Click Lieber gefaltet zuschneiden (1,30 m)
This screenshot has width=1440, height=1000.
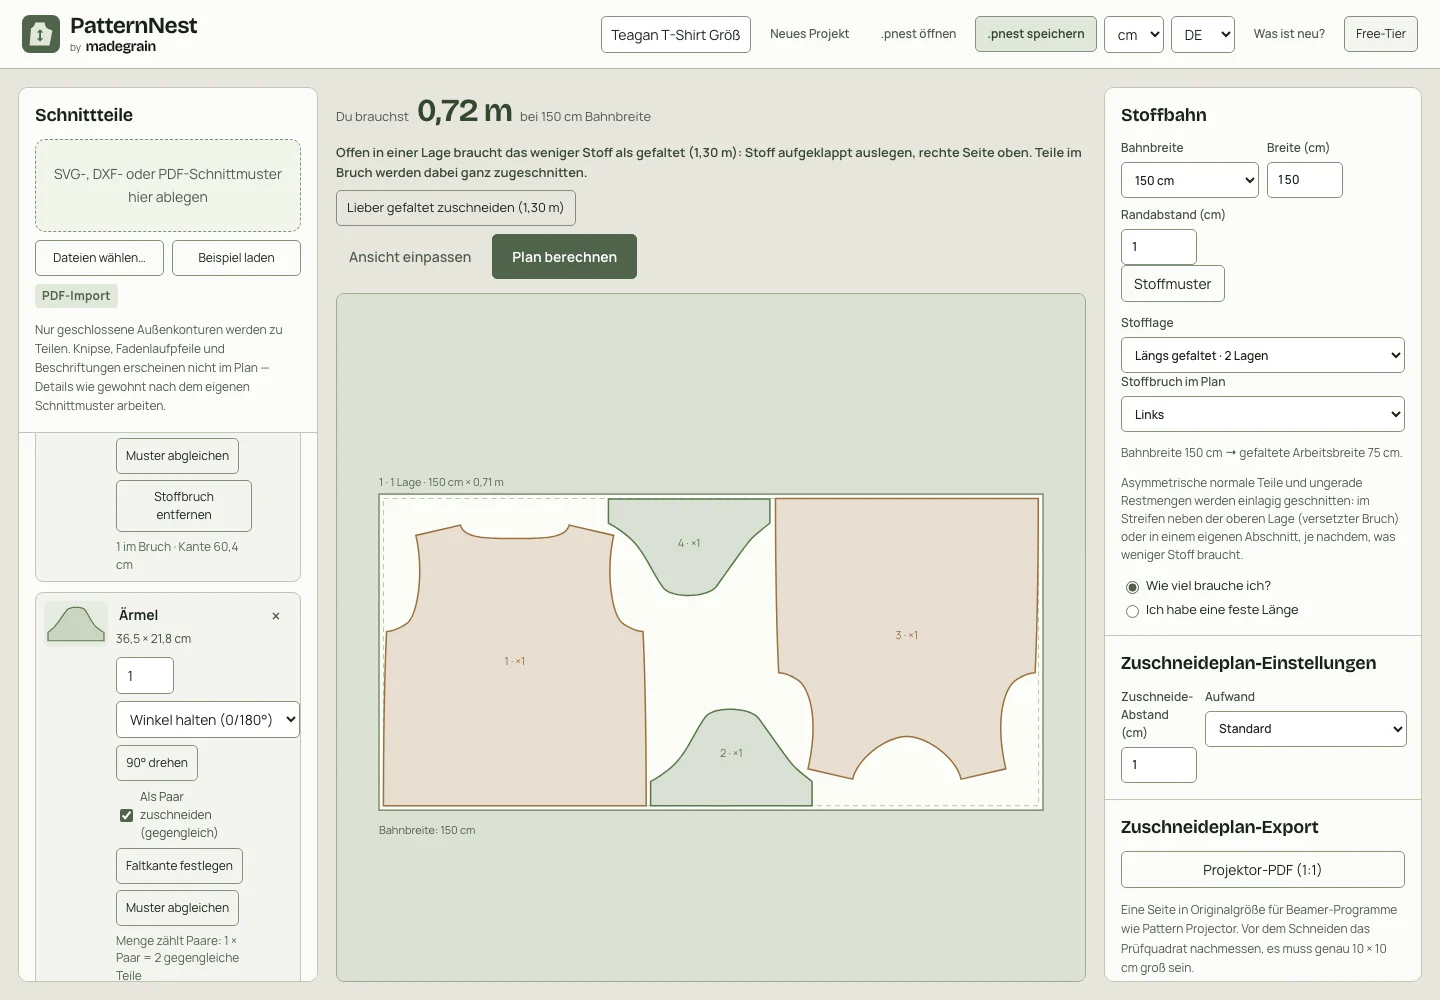point(456,208)
